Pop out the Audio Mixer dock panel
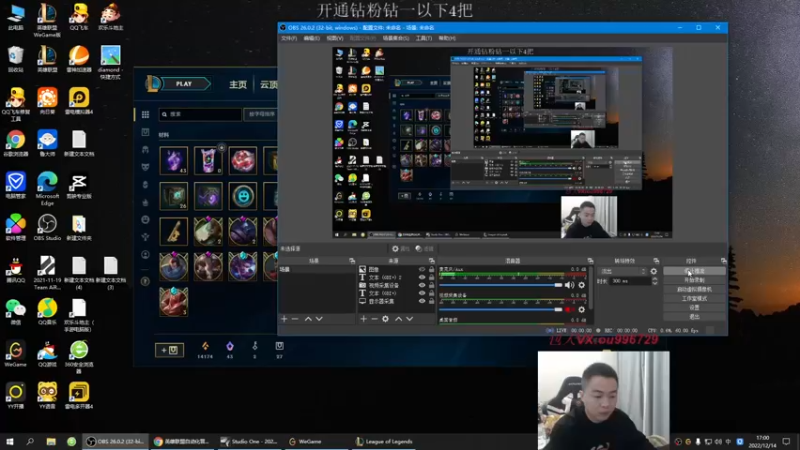This screenshot has width=800, height=450. coord(590,261)
